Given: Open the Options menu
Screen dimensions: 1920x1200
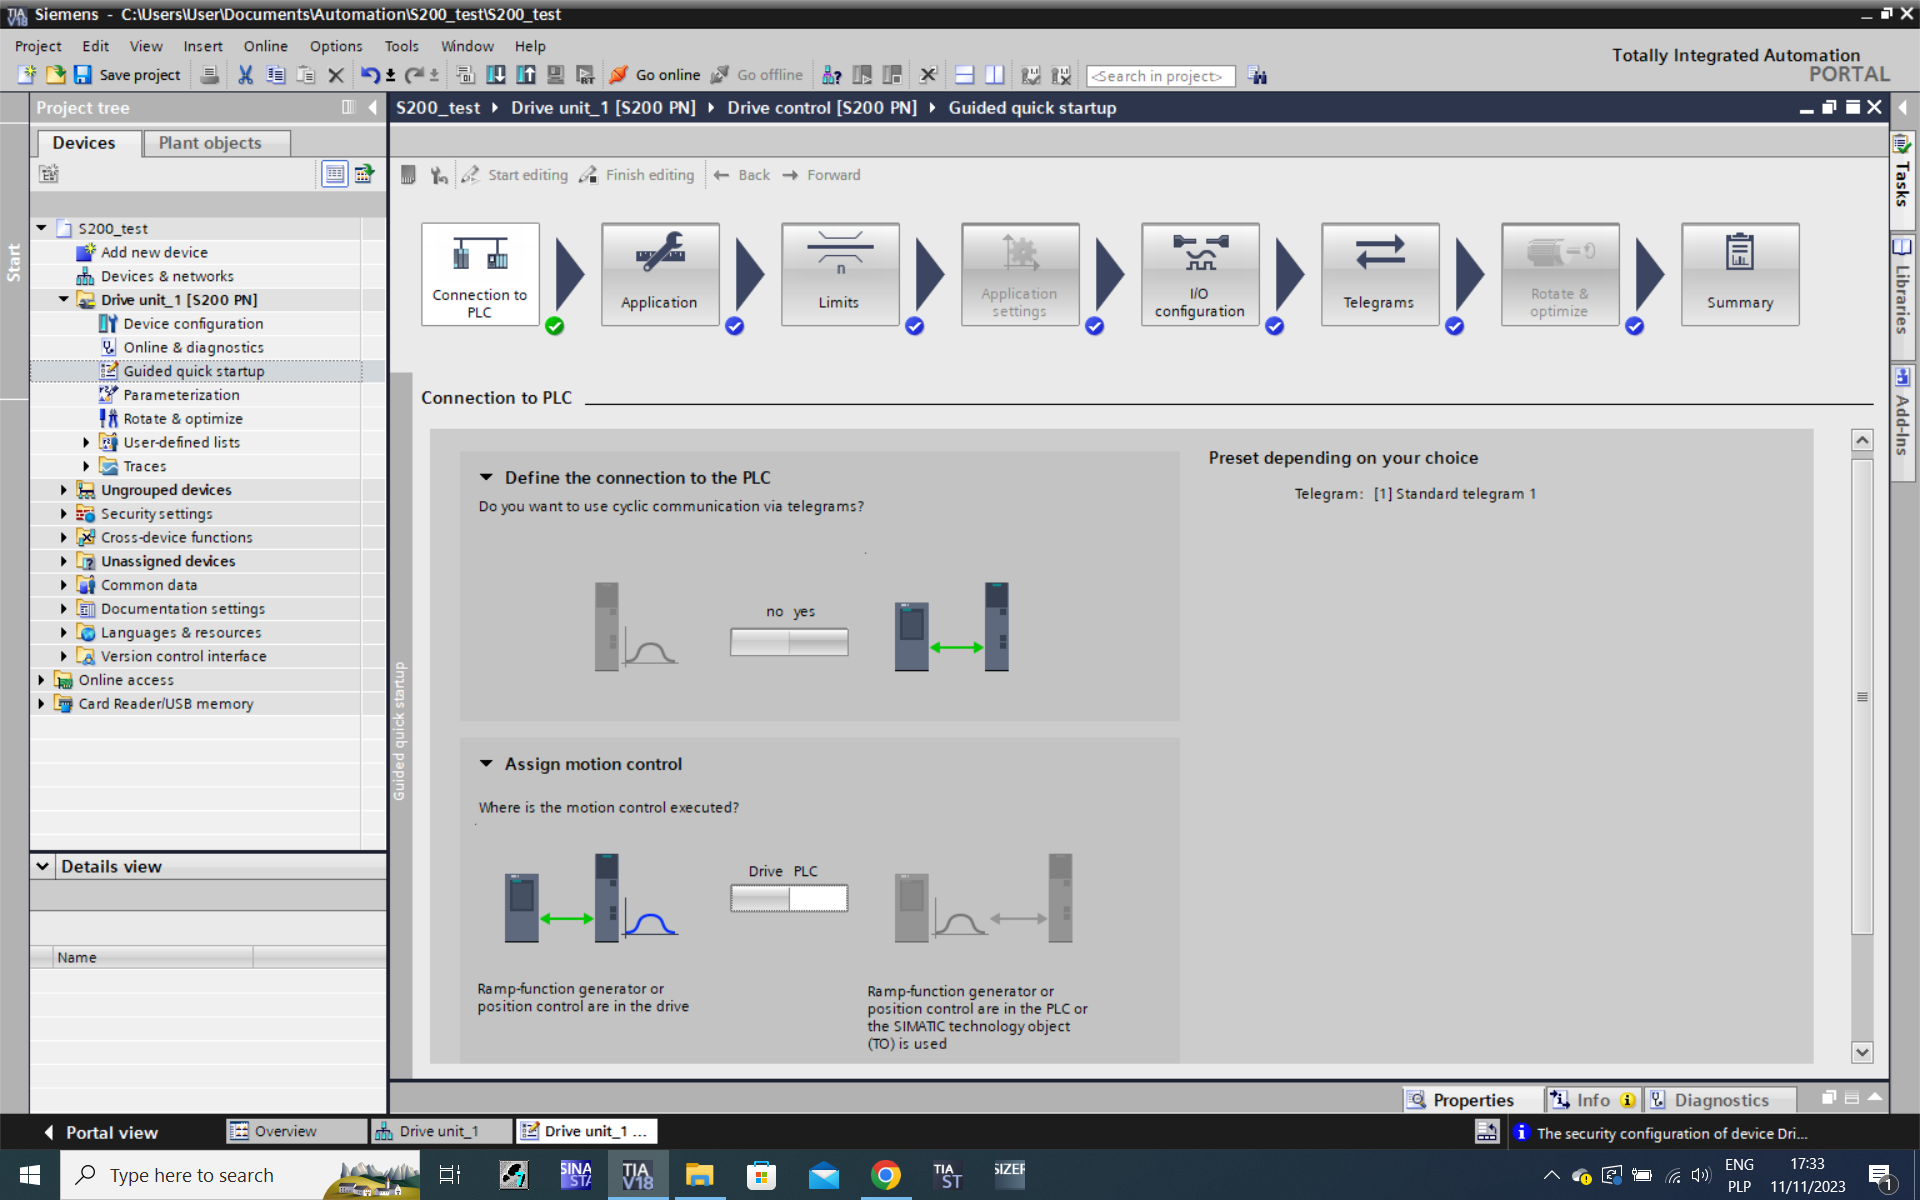Looking at the screenshot, I should pyautogui.click(x=335, y=46).
